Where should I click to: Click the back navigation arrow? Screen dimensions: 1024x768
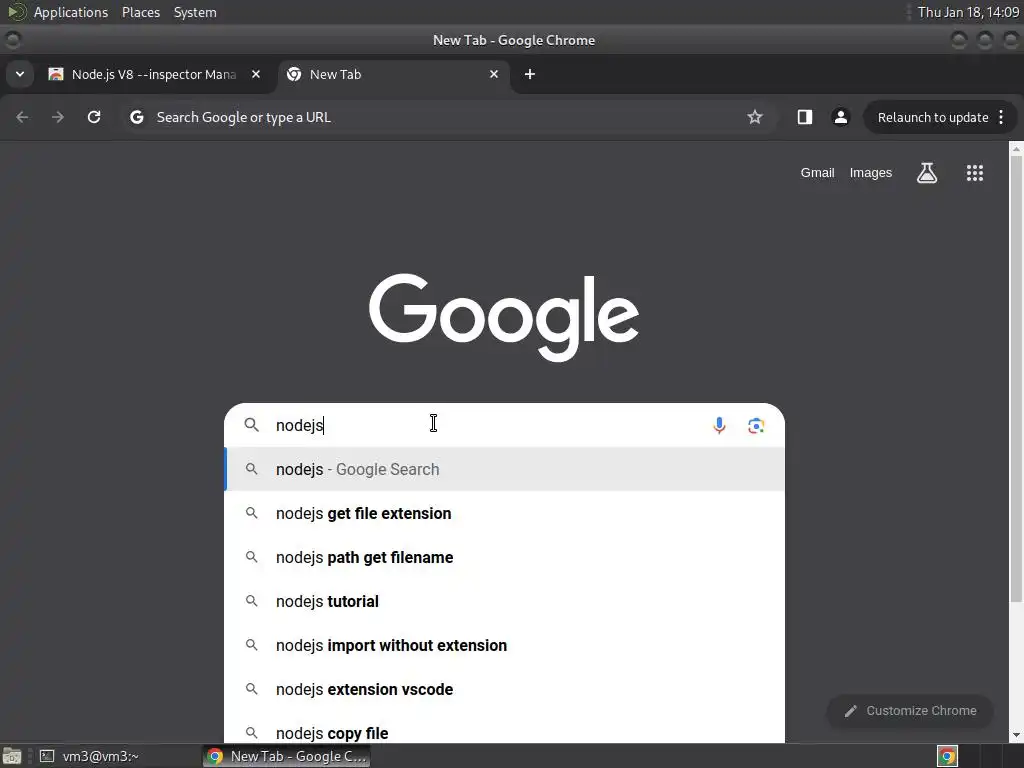click(x=22, y=117)
